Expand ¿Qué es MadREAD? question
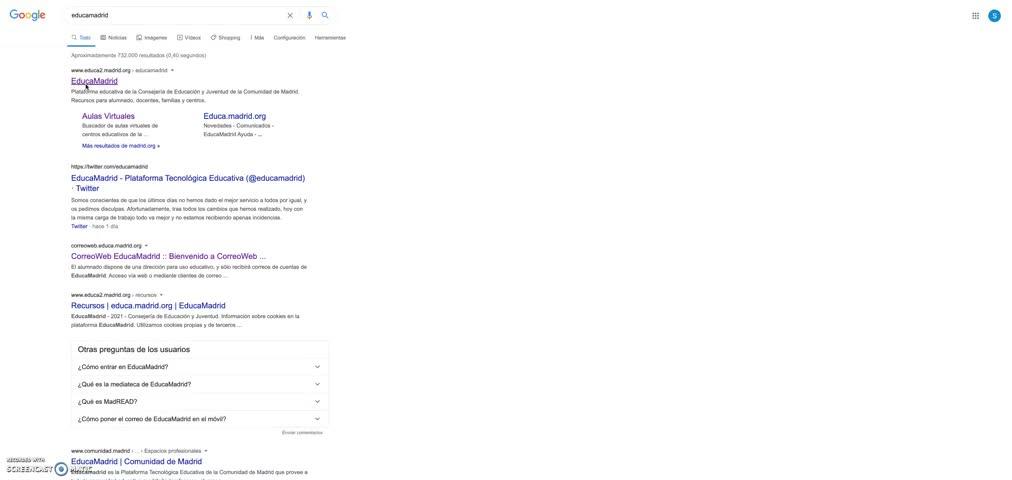 click(x=199, y=402)
